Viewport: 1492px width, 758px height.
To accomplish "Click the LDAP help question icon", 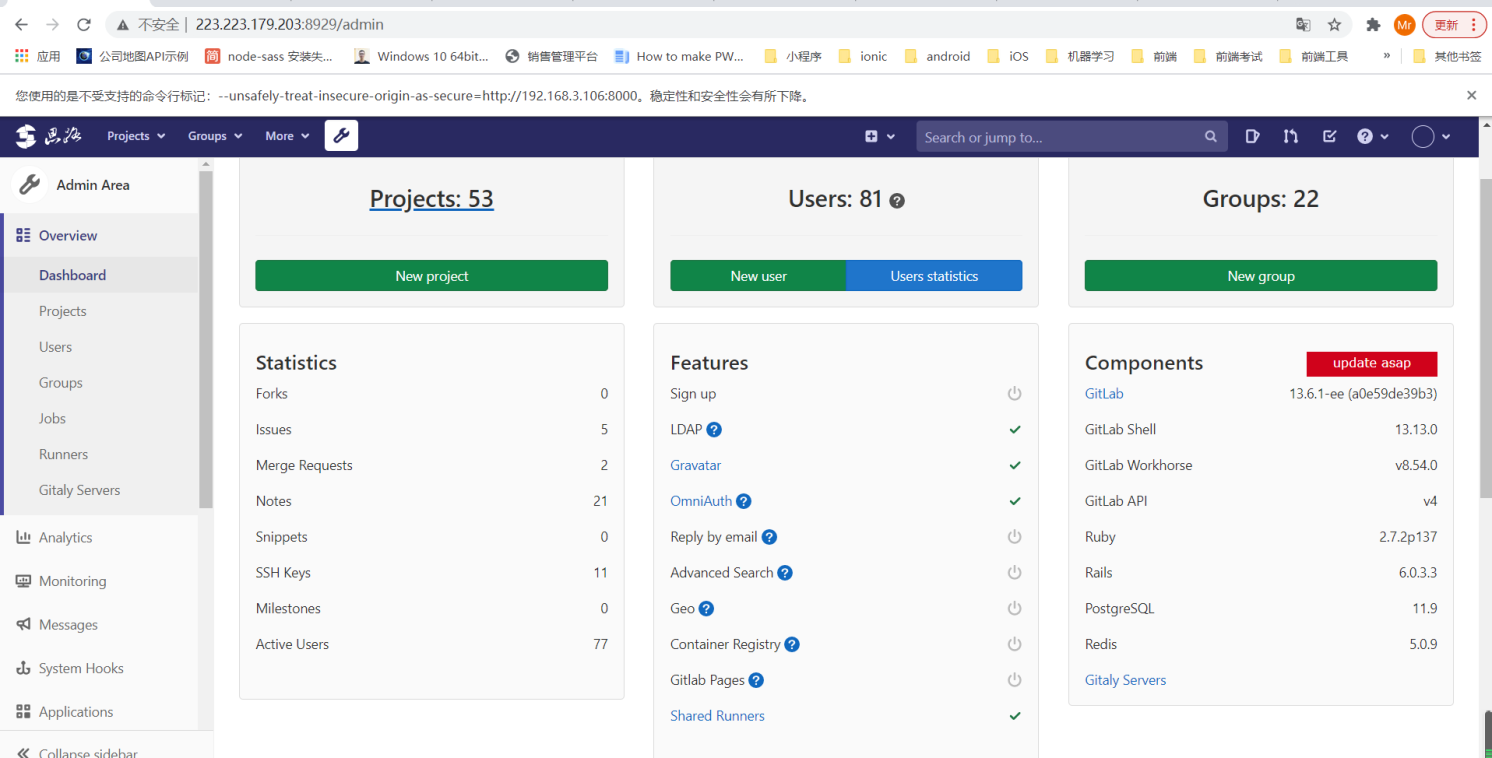I will click(714, 430).
